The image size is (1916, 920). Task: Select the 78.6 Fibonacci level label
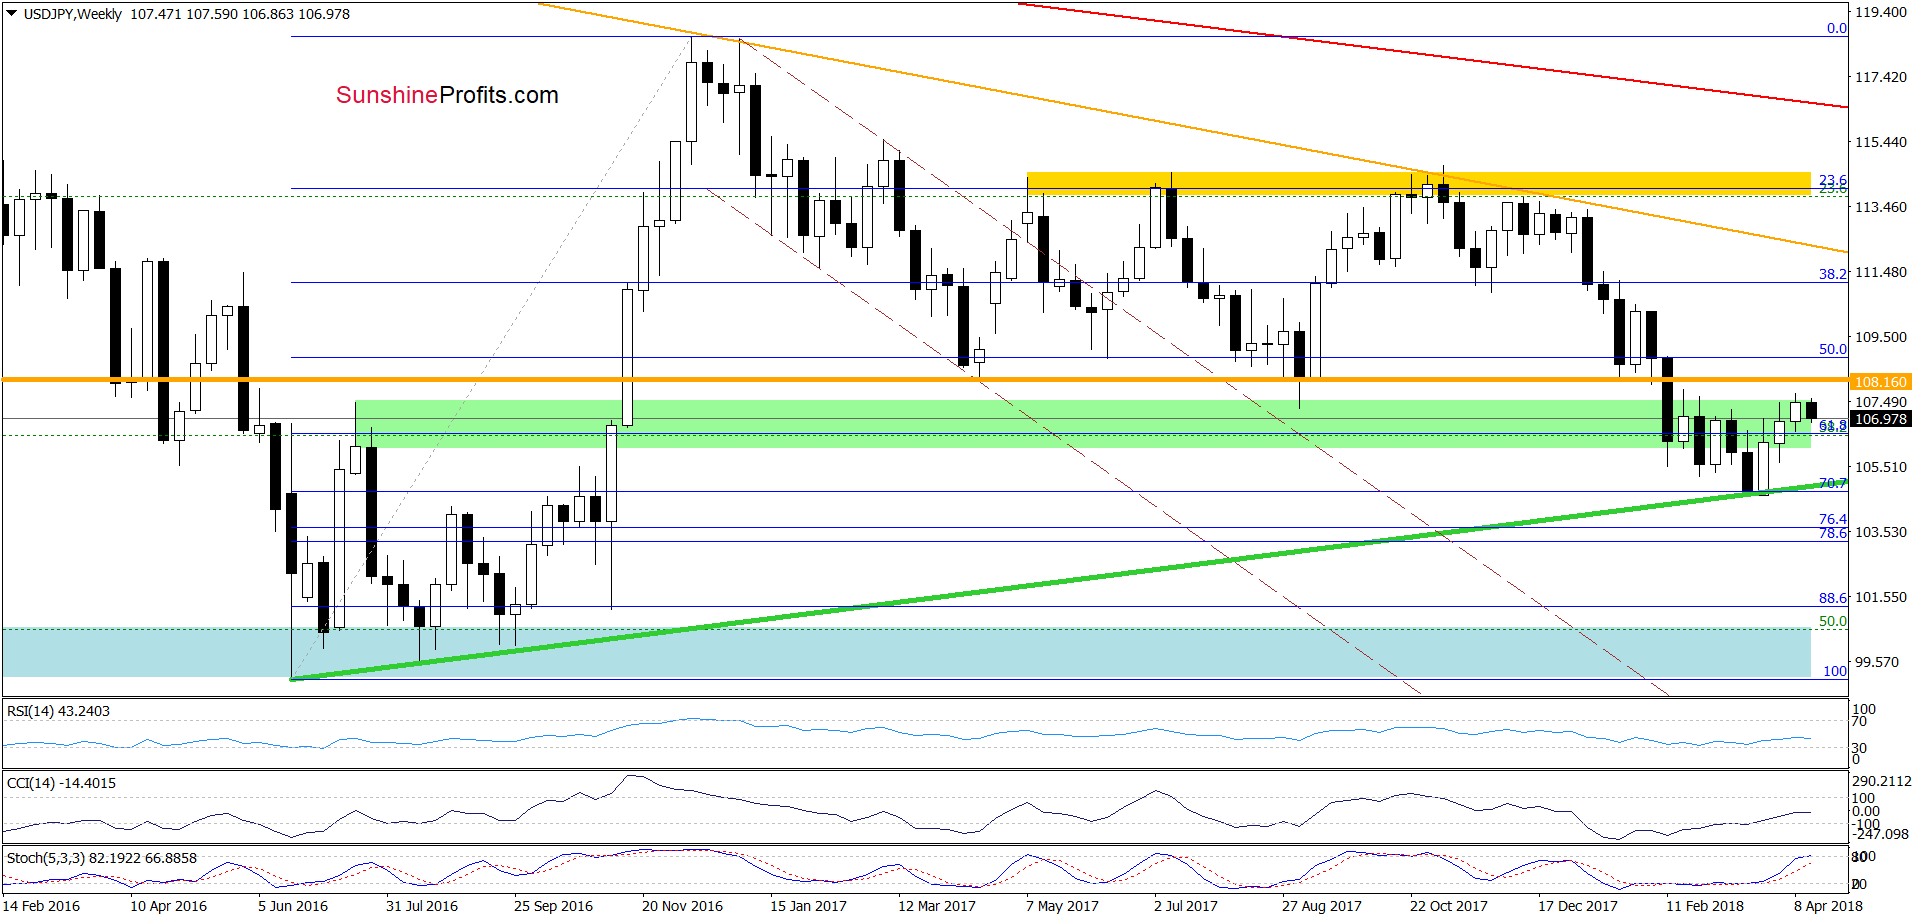coord(1832,533)
